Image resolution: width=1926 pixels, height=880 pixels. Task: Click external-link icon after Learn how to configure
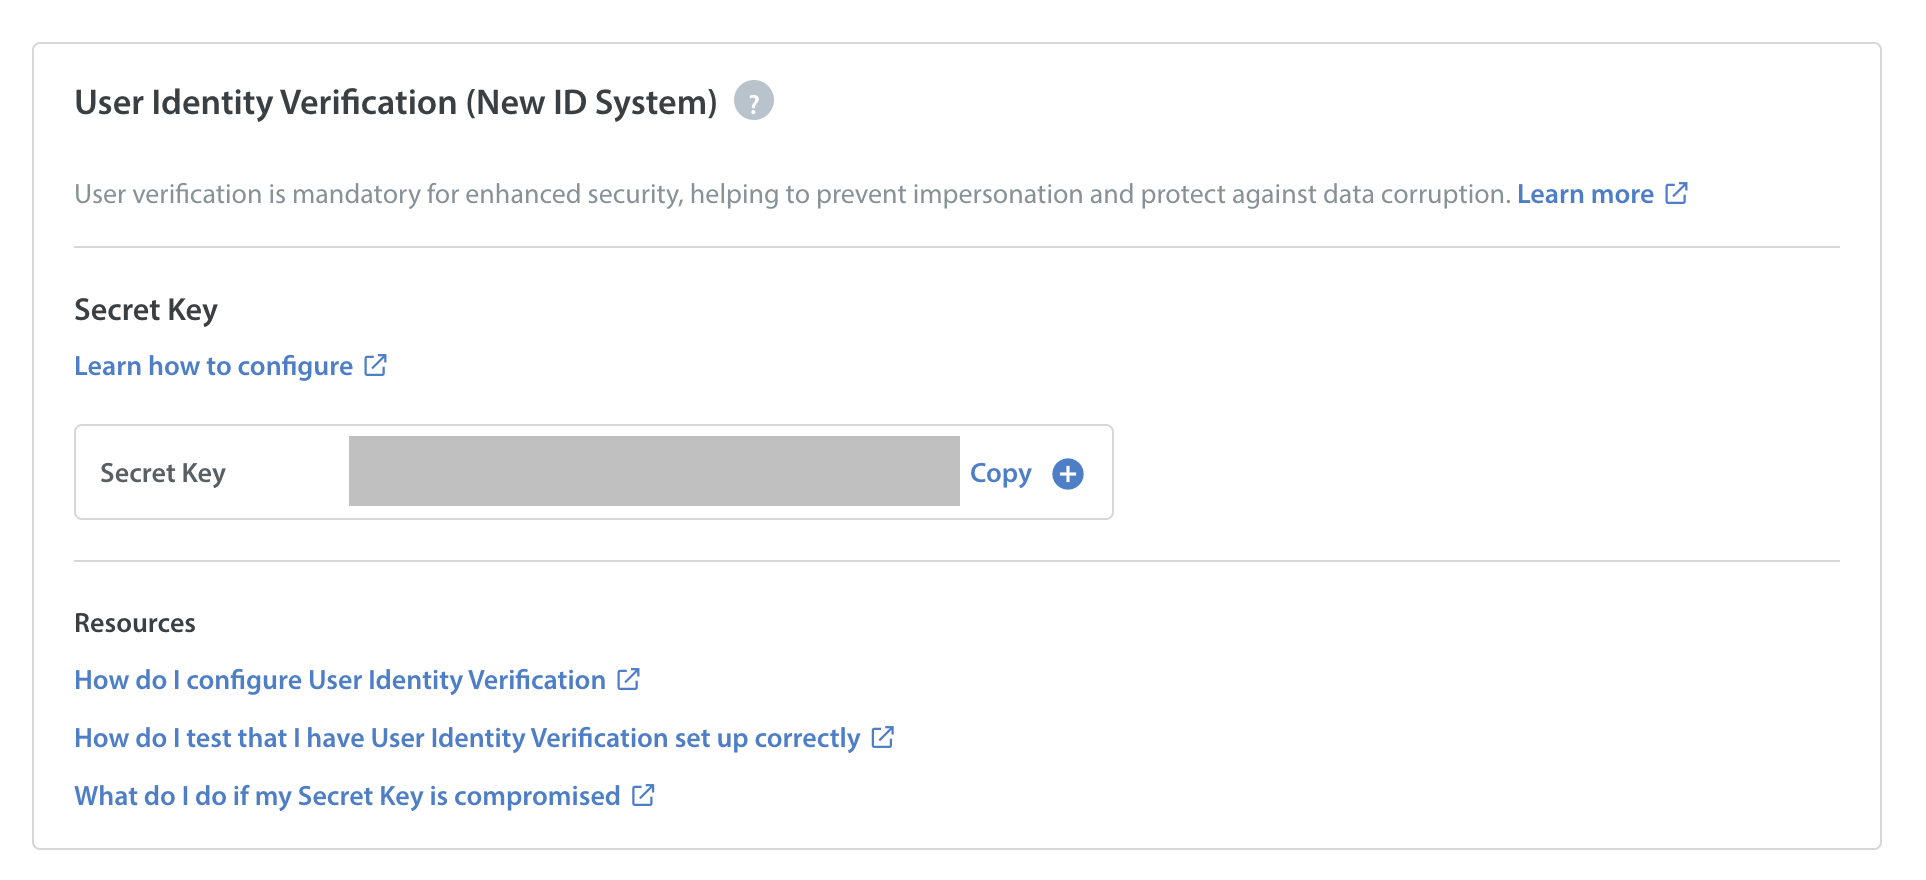point(375,365)
